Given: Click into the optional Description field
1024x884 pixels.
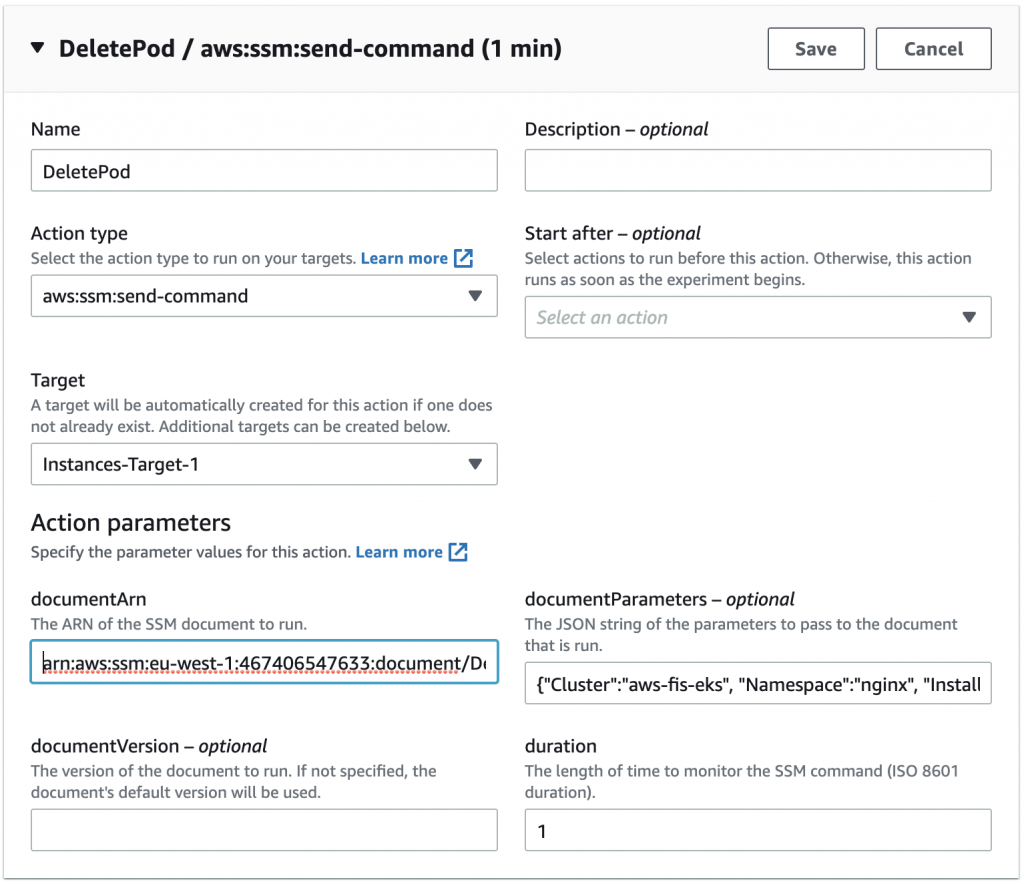Looking at the screenshot, I should 757,171.
